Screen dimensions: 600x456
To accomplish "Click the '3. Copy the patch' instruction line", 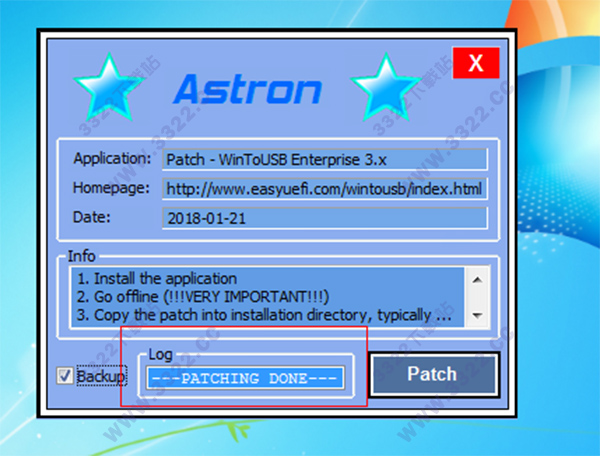I will tap(264, 315).
